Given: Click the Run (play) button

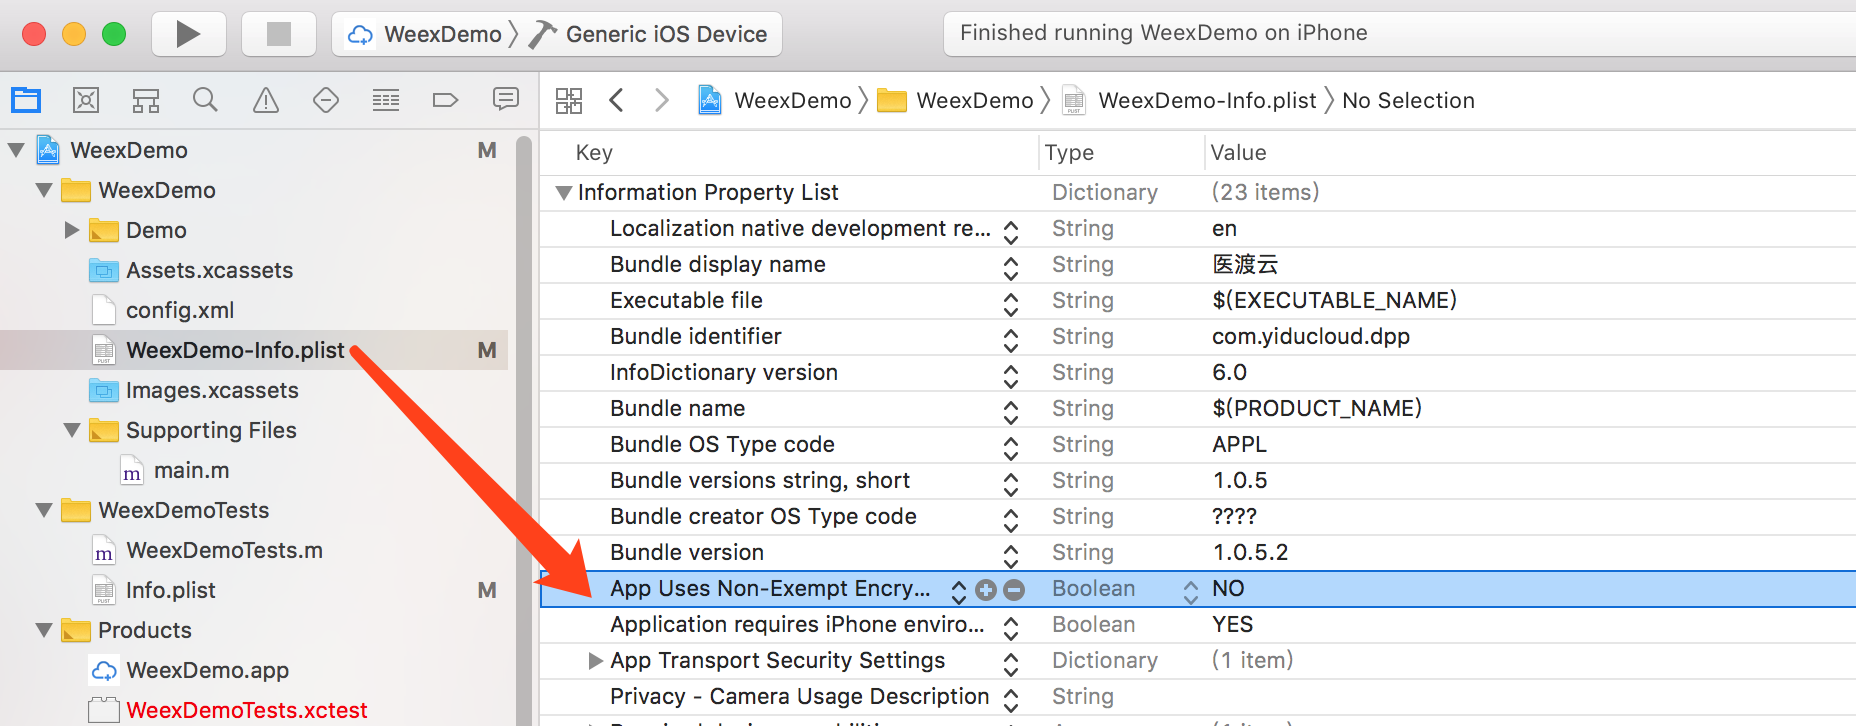Looking at the screenshot, I should (x=188, y=35).
